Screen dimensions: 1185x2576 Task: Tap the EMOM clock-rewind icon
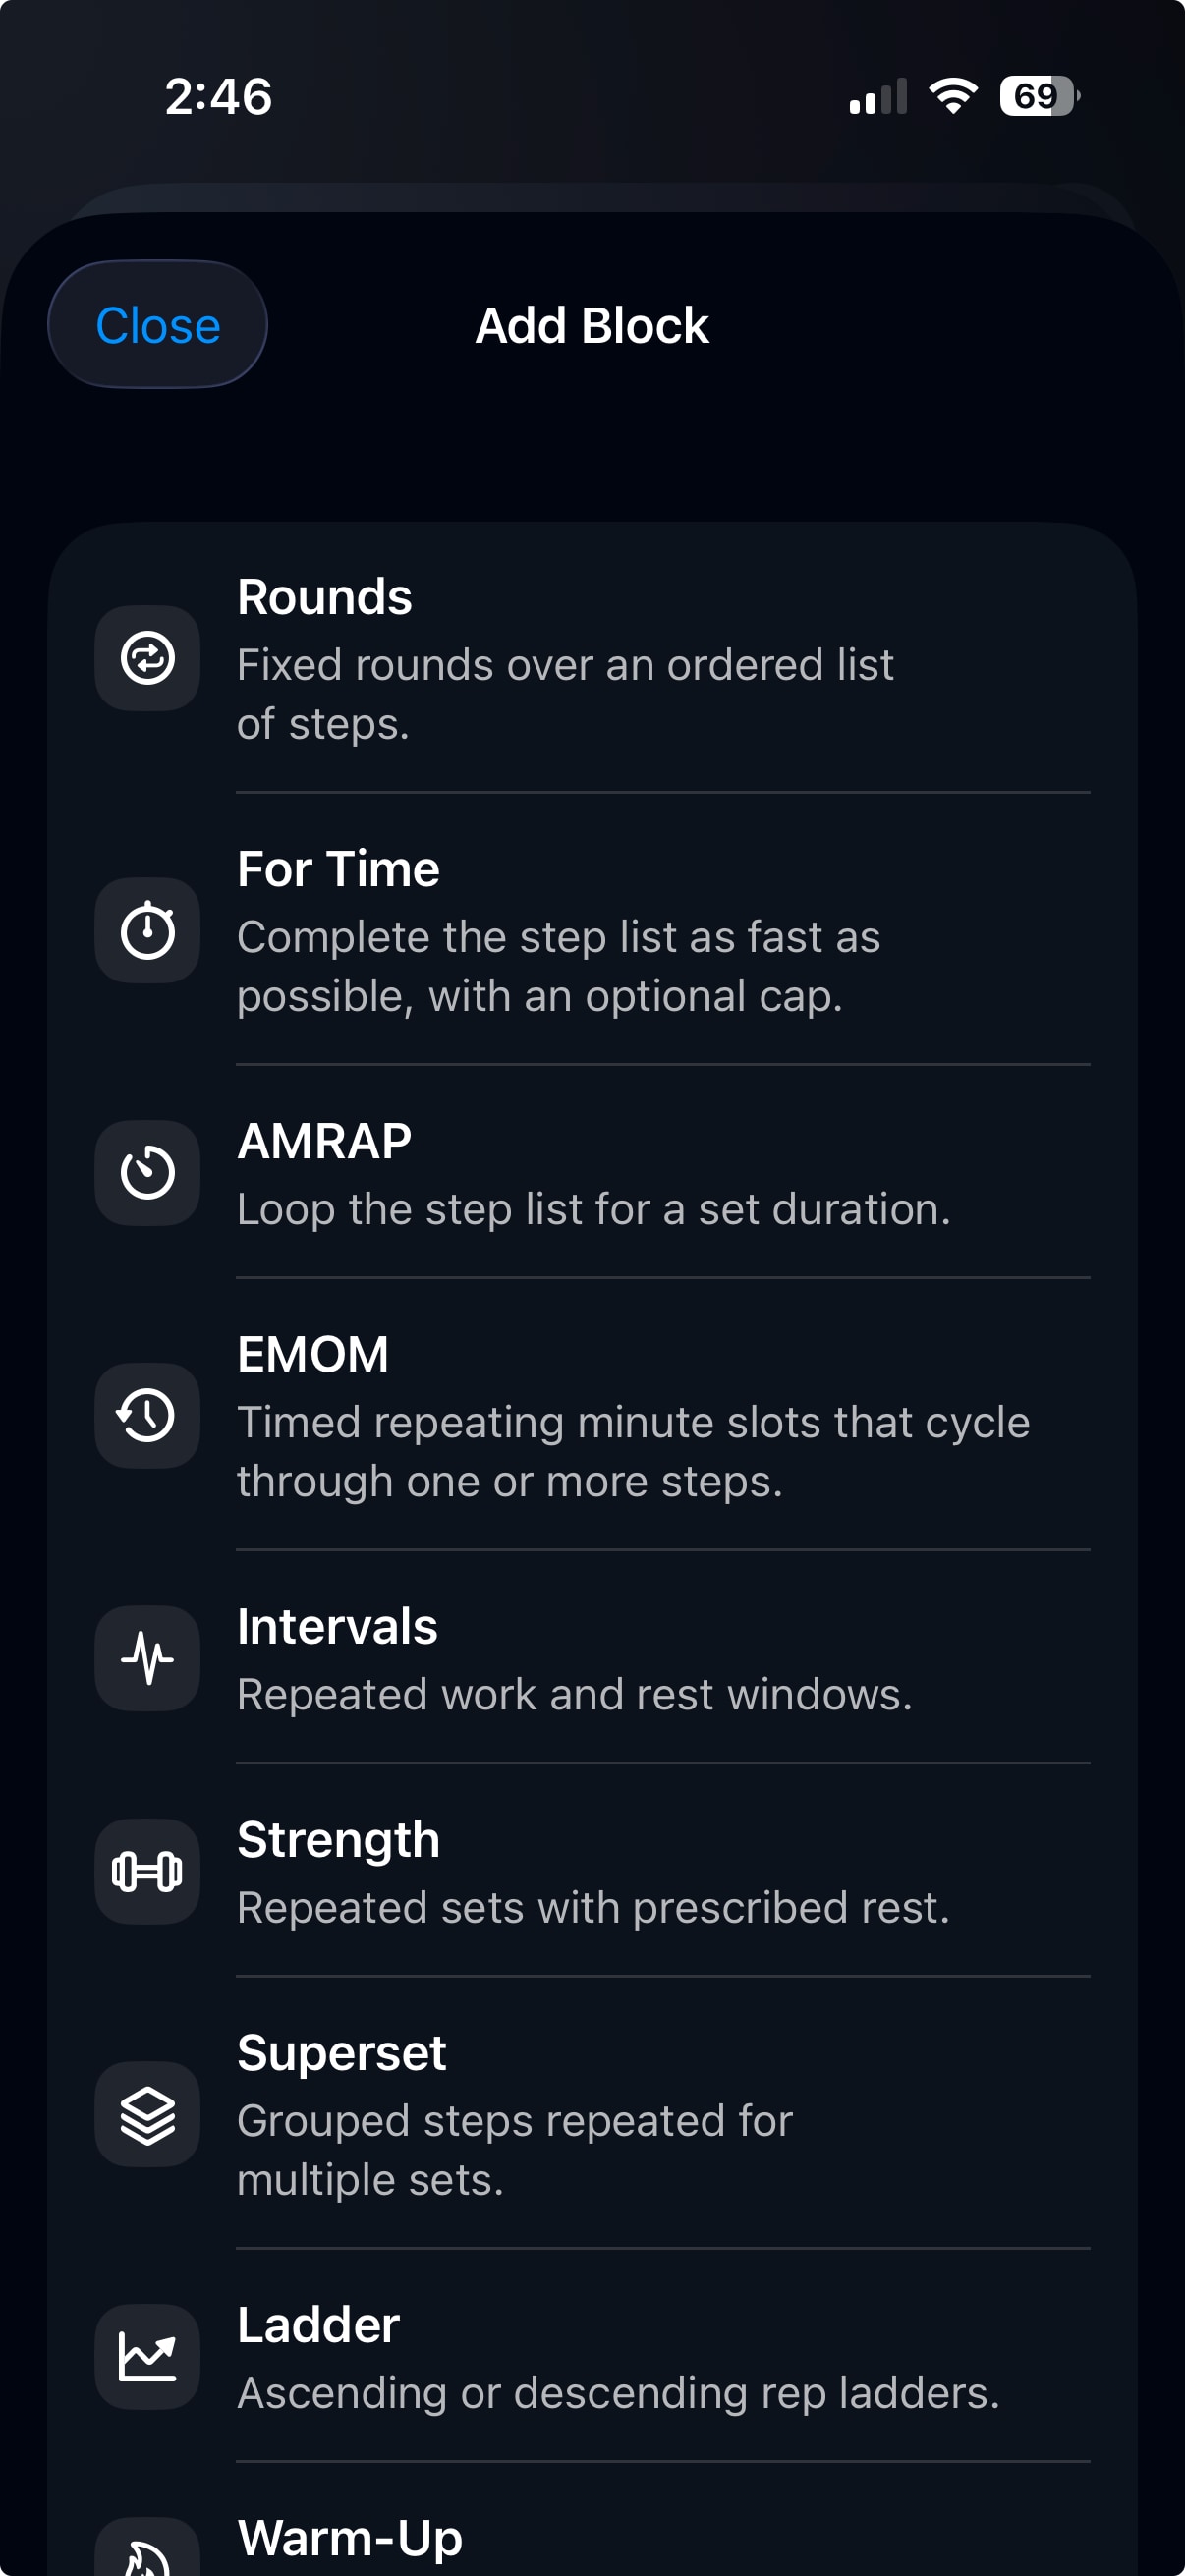click(x=147, y=1415)
